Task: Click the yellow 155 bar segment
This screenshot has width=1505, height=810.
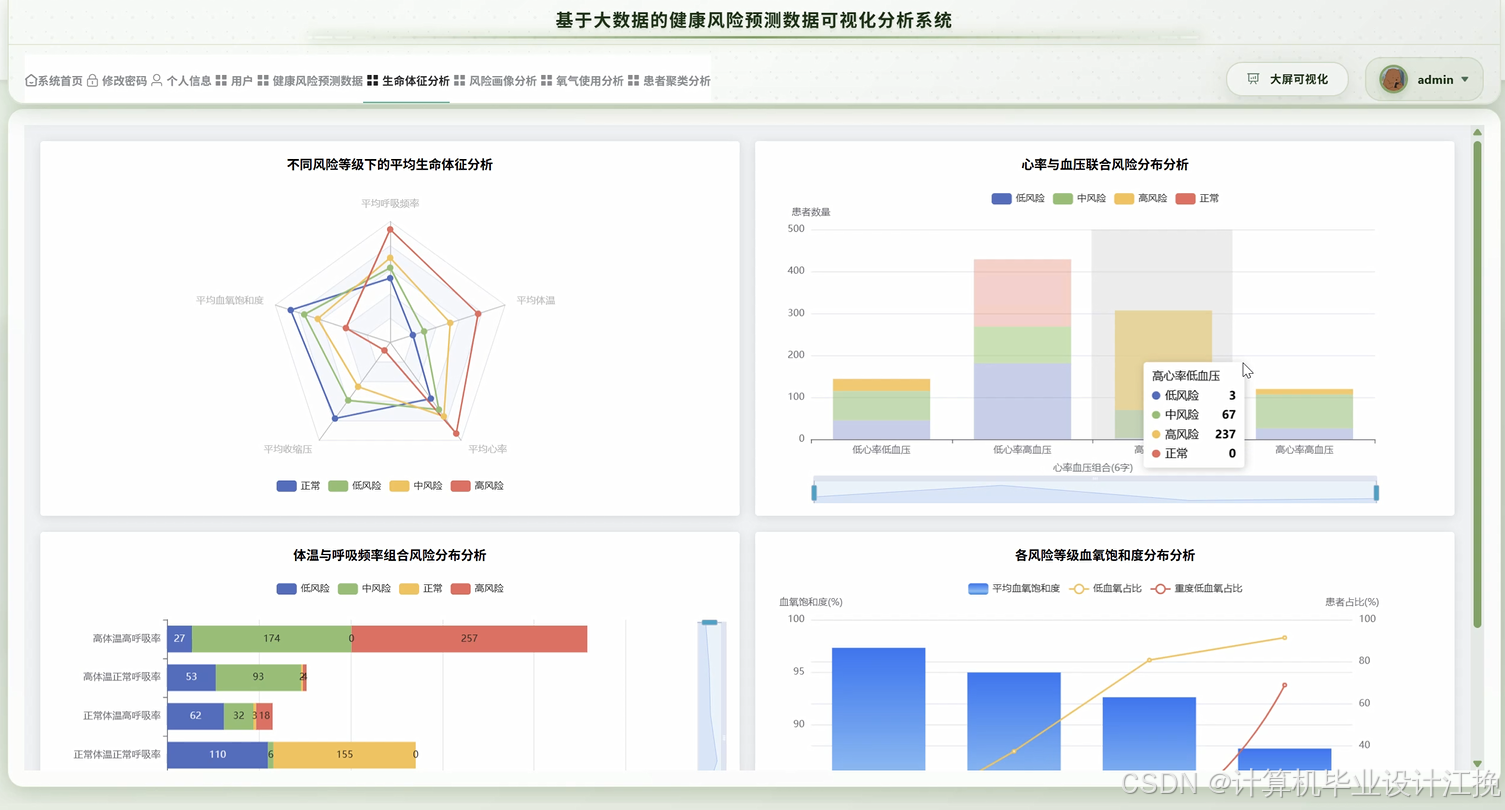Action: (345, 755)
